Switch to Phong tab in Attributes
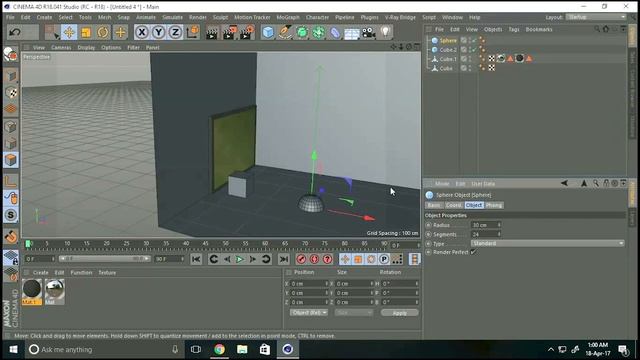Screen dimensions: 640x360 click(x=494, y=205)
